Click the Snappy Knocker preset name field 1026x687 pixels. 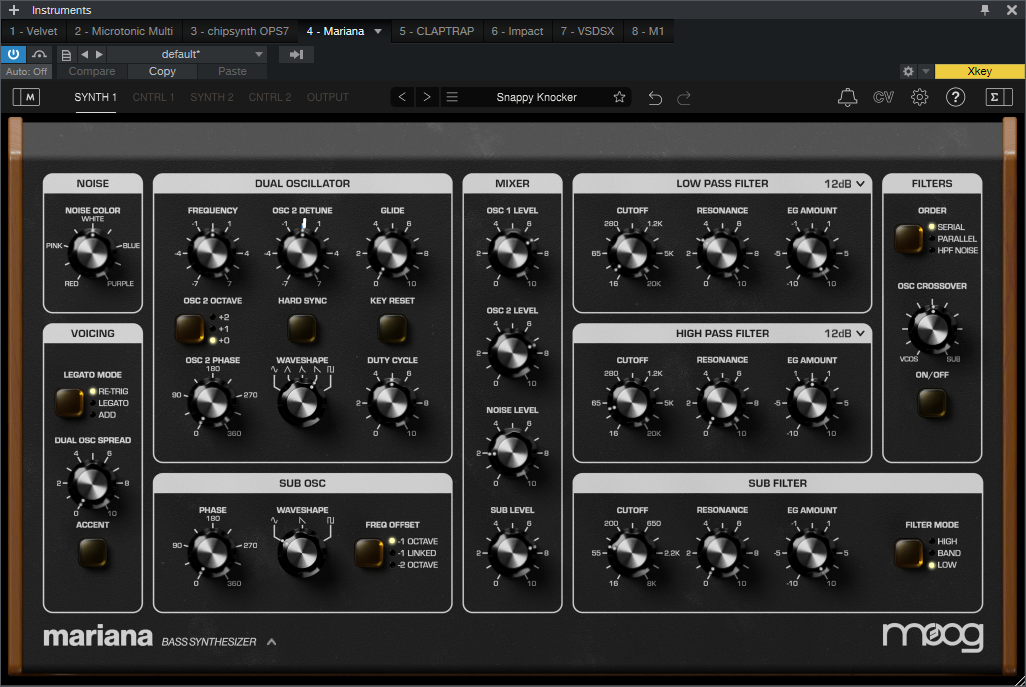pos(536,97)
